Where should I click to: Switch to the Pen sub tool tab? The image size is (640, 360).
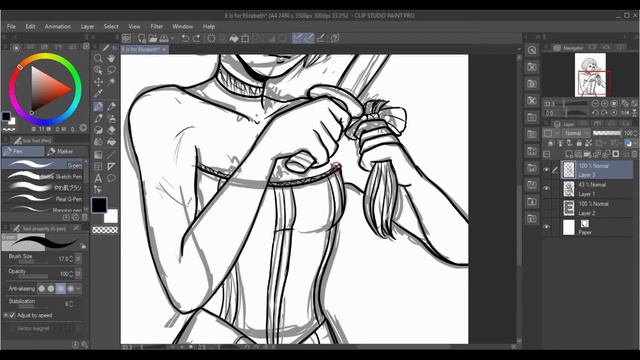click(x=23, y=151)
